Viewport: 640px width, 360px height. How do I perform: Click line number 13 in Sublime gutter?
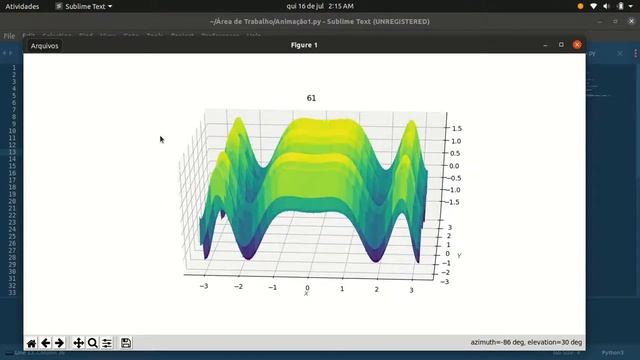click(x=12, y=152)
